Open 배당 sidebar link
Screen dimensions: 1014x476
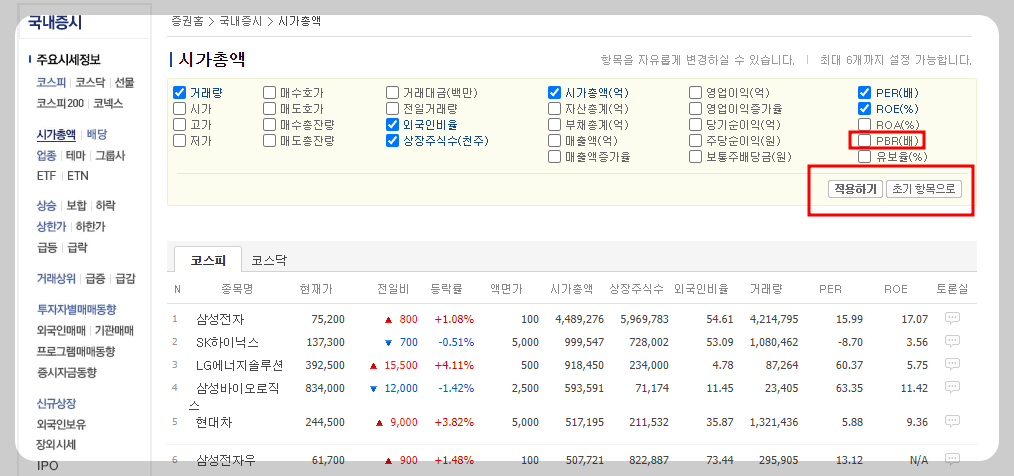(x=96, y=135)
